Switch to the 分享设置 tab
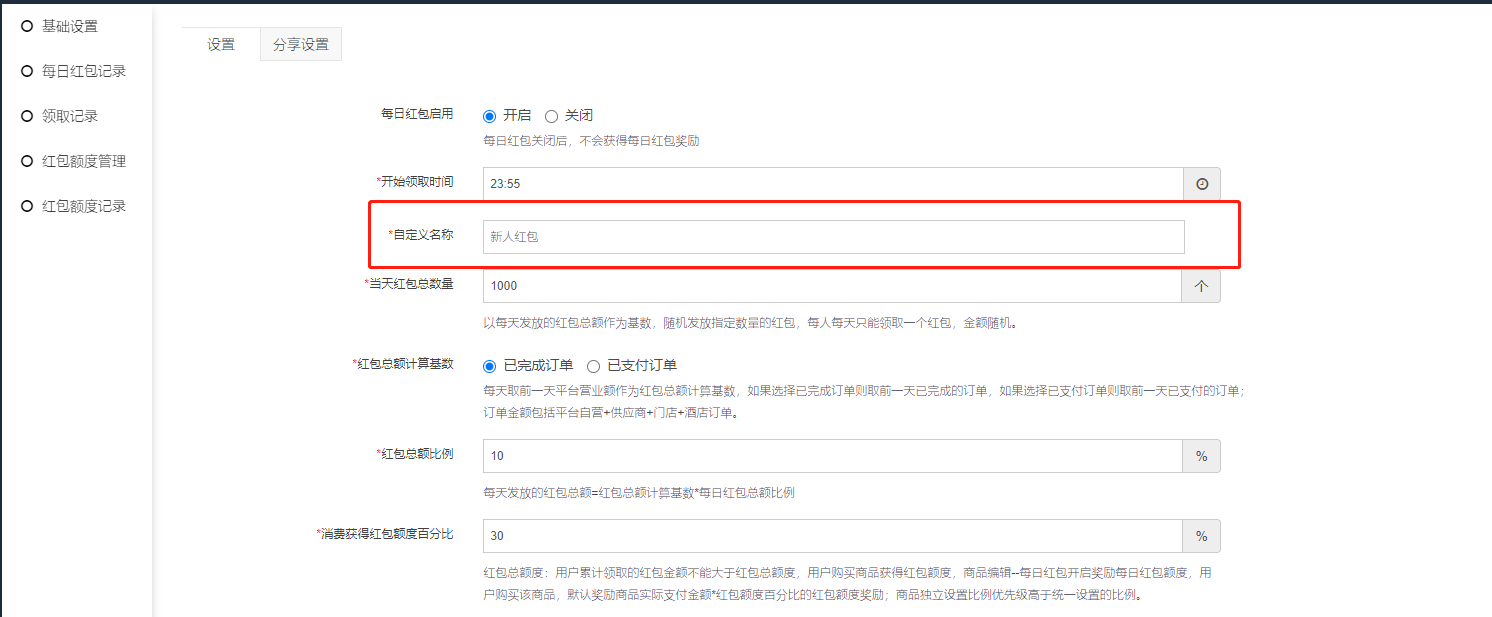Viewport: 1492px width, 617px height. (x=301, y=44)
